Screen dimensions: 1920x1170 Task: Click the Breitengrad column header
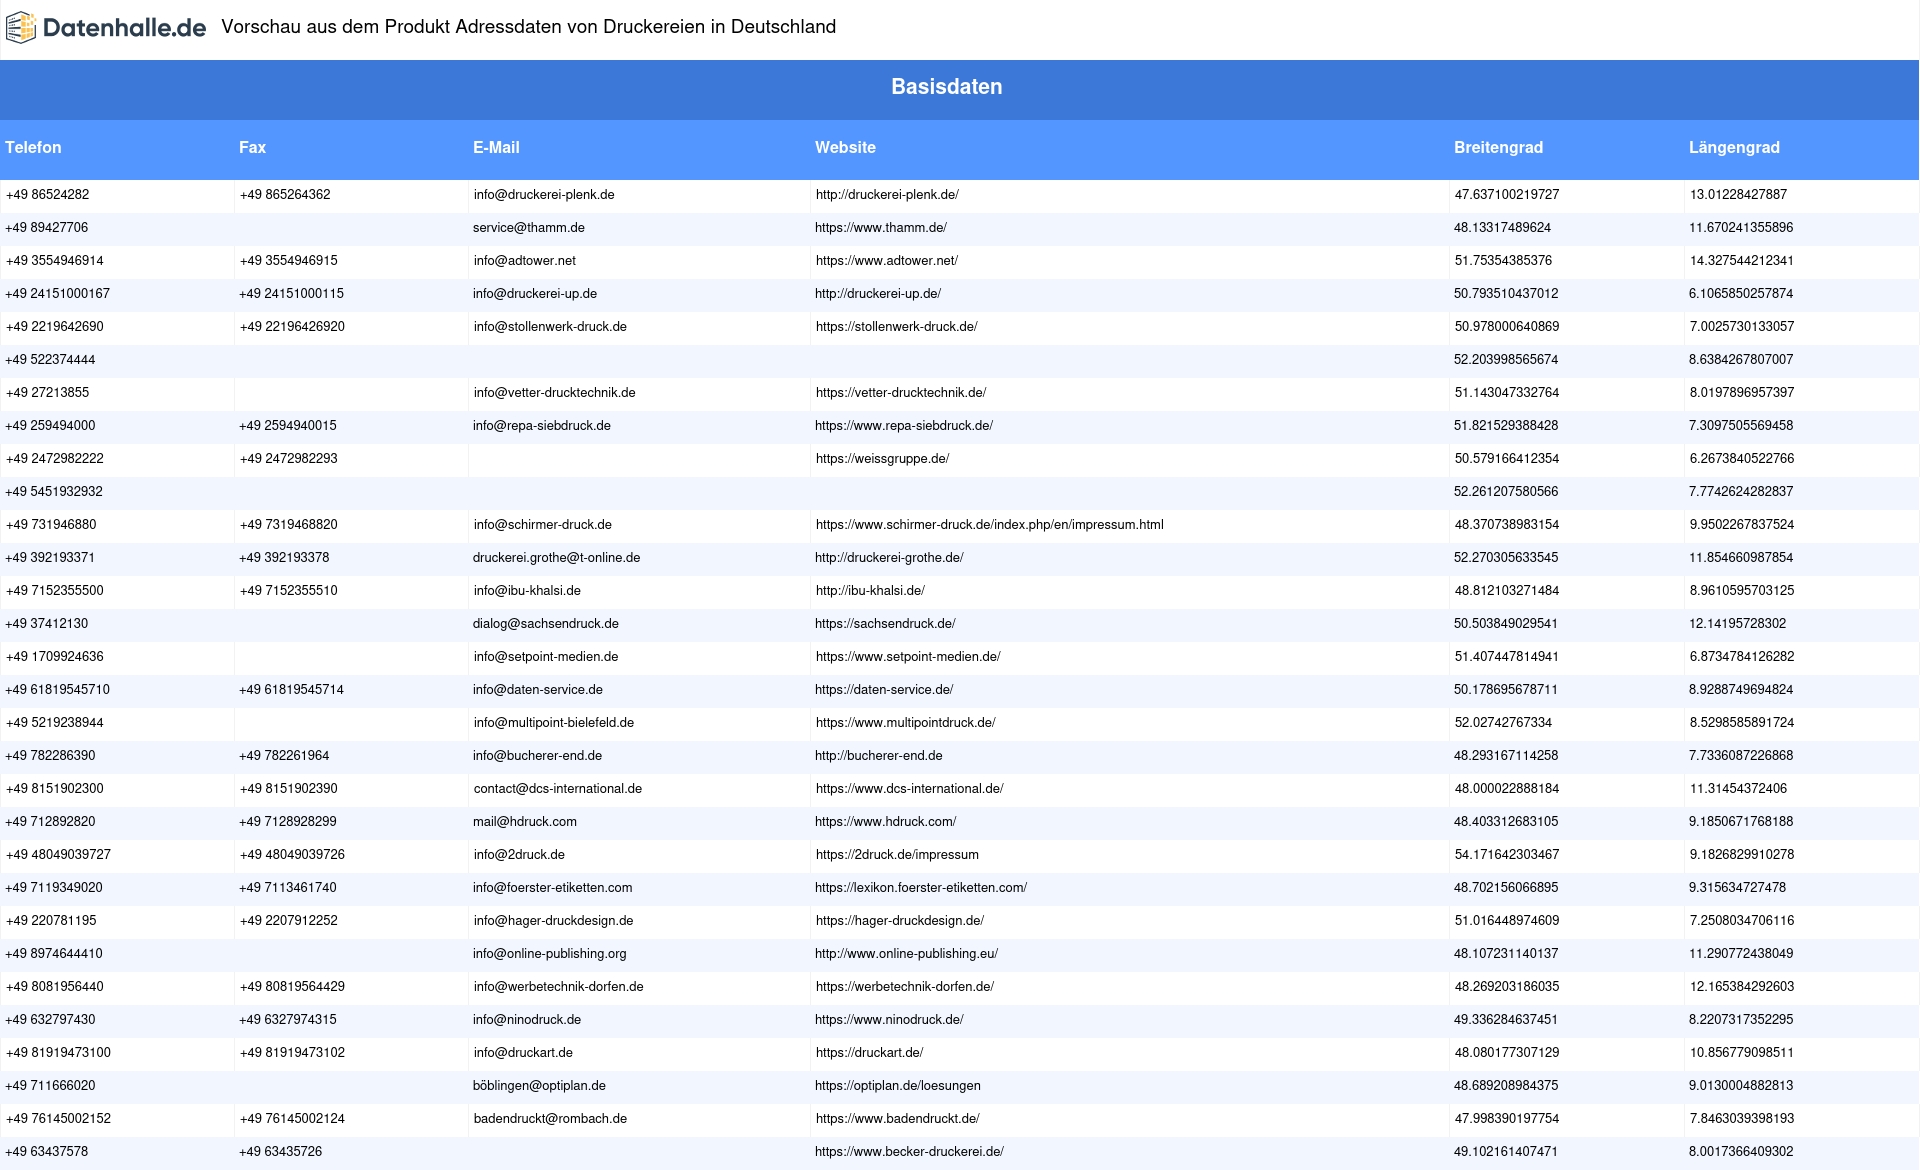click(x=1498, y=148)
